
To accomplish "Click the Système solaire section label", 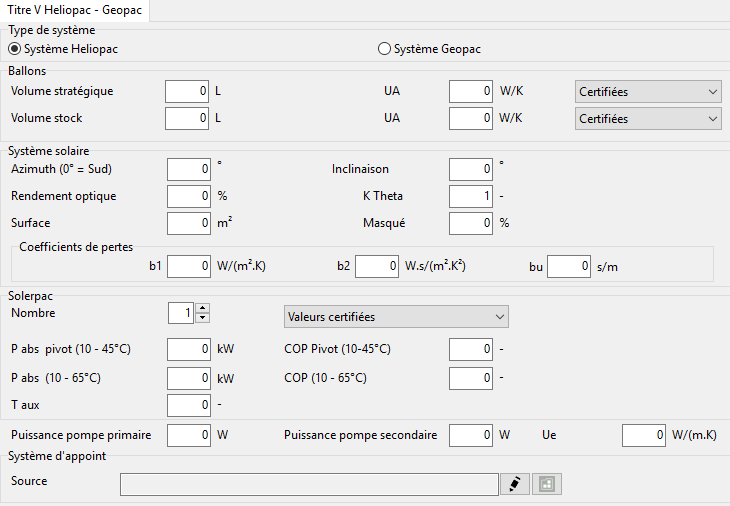I will tap(48, 151).
